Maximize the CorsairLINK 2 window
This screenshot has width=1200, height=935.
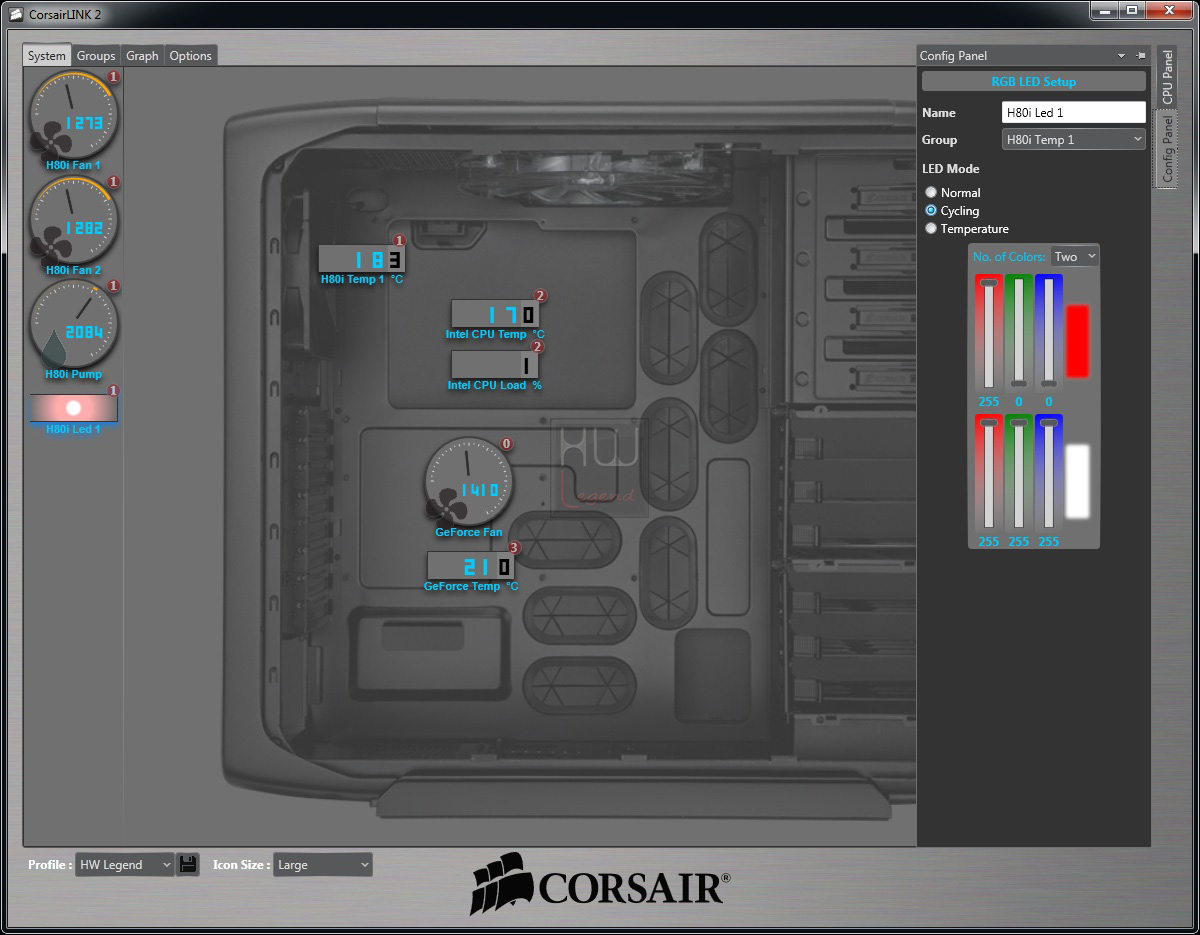click(x=1132, y=11)
